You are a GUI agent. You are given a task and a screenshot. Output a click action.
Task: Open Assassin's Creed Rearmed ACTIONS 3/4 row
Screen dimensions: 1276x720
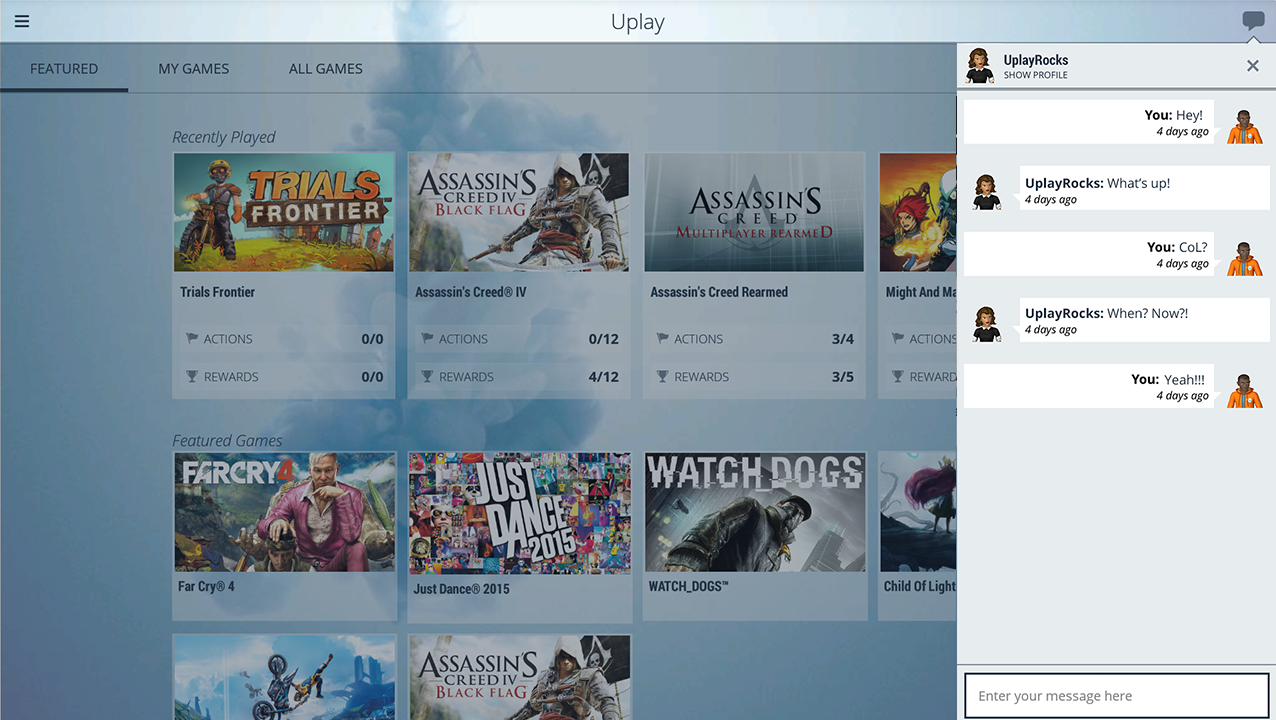(x=754, y=339)
